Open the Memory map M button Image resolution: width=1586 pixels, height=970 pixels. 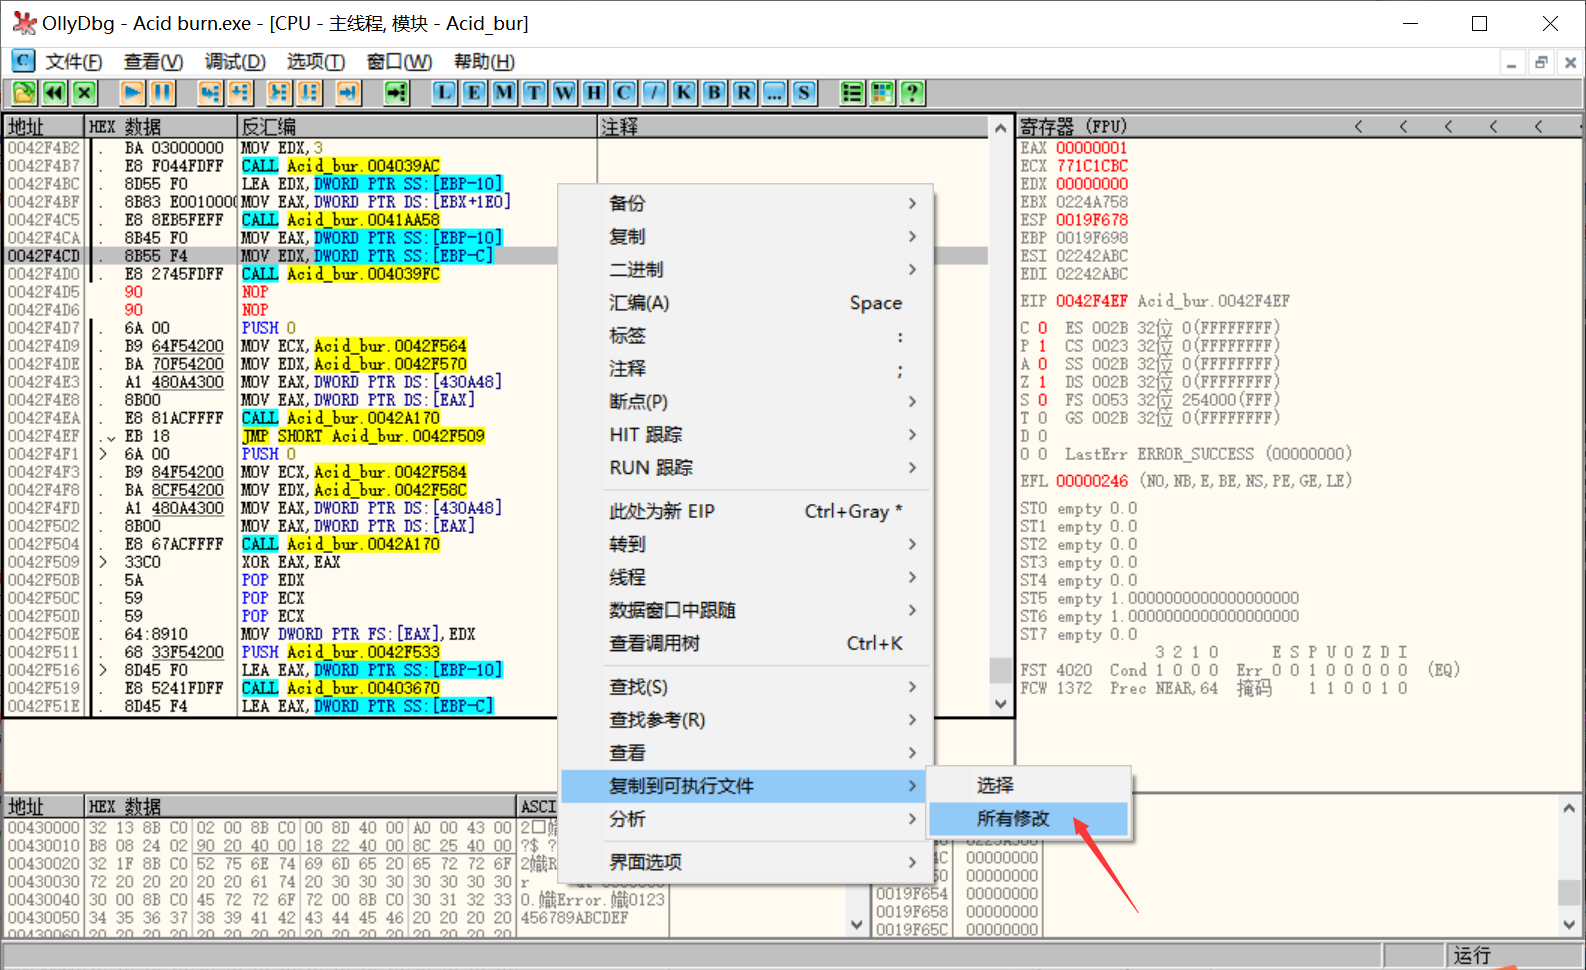pyautogui.click(x=504, y=93)
